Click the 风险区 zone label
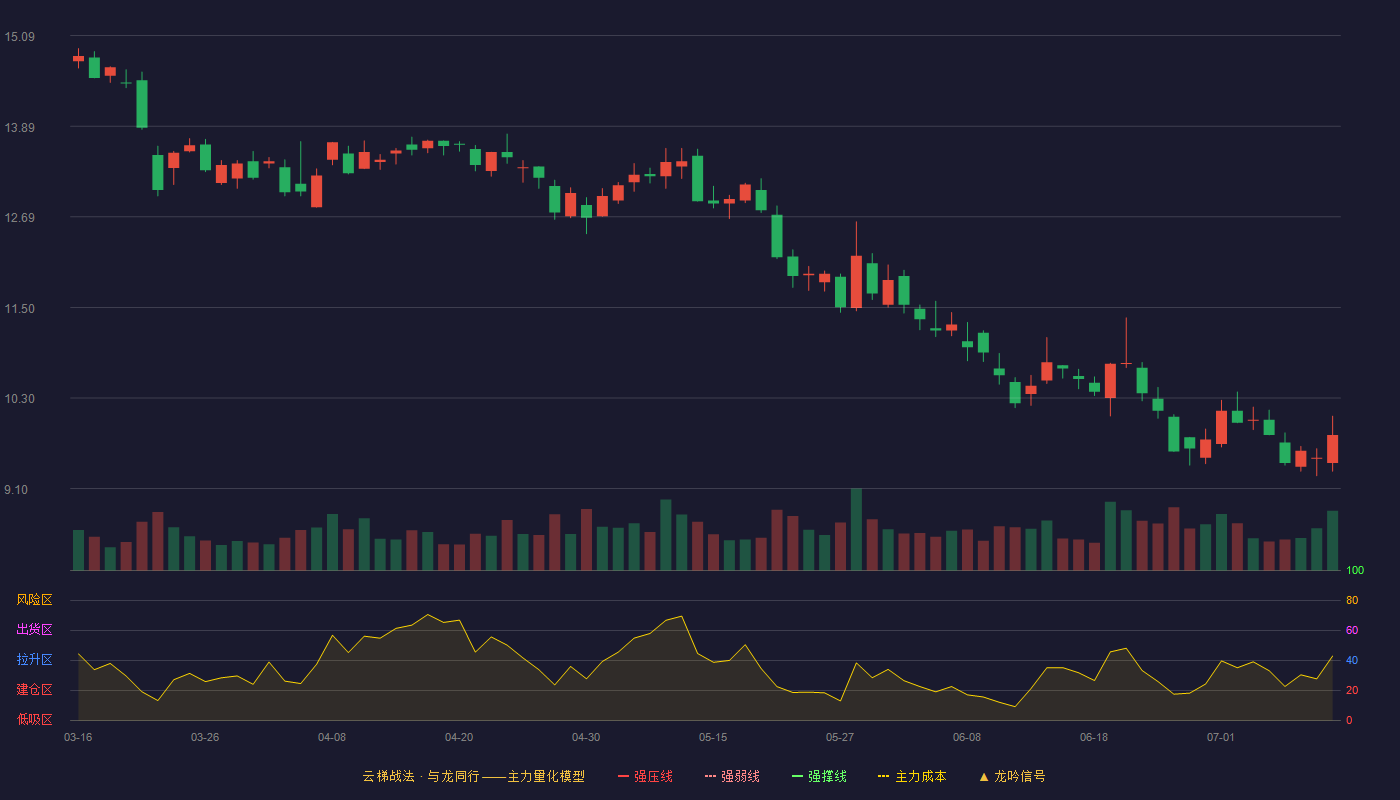The height and width of the screenshot is (800, 1400). 34,600
